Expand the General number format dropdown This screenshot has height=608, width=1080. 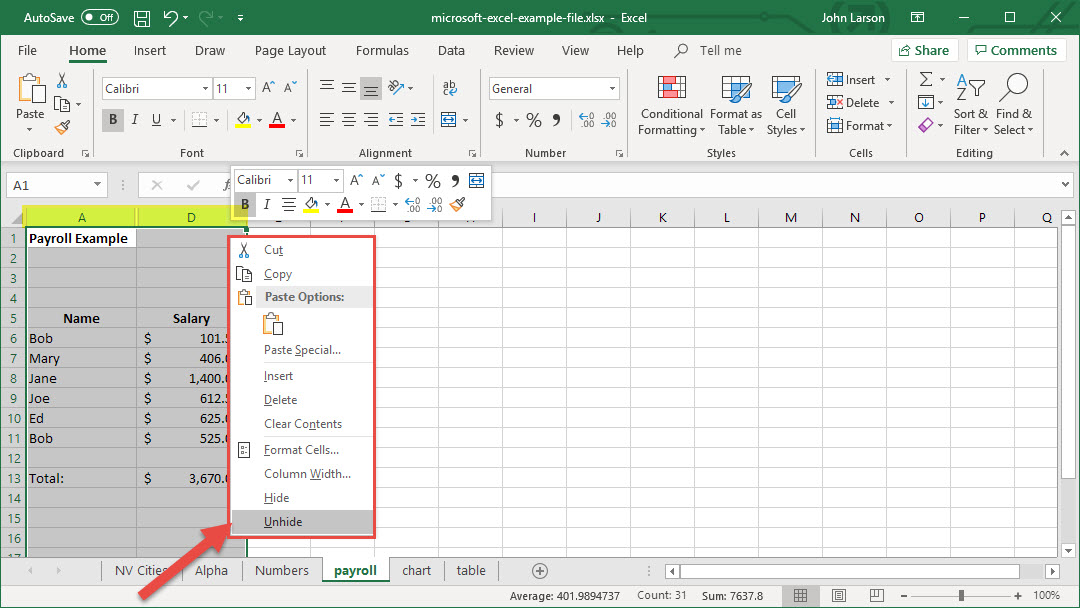click(613, 89)
